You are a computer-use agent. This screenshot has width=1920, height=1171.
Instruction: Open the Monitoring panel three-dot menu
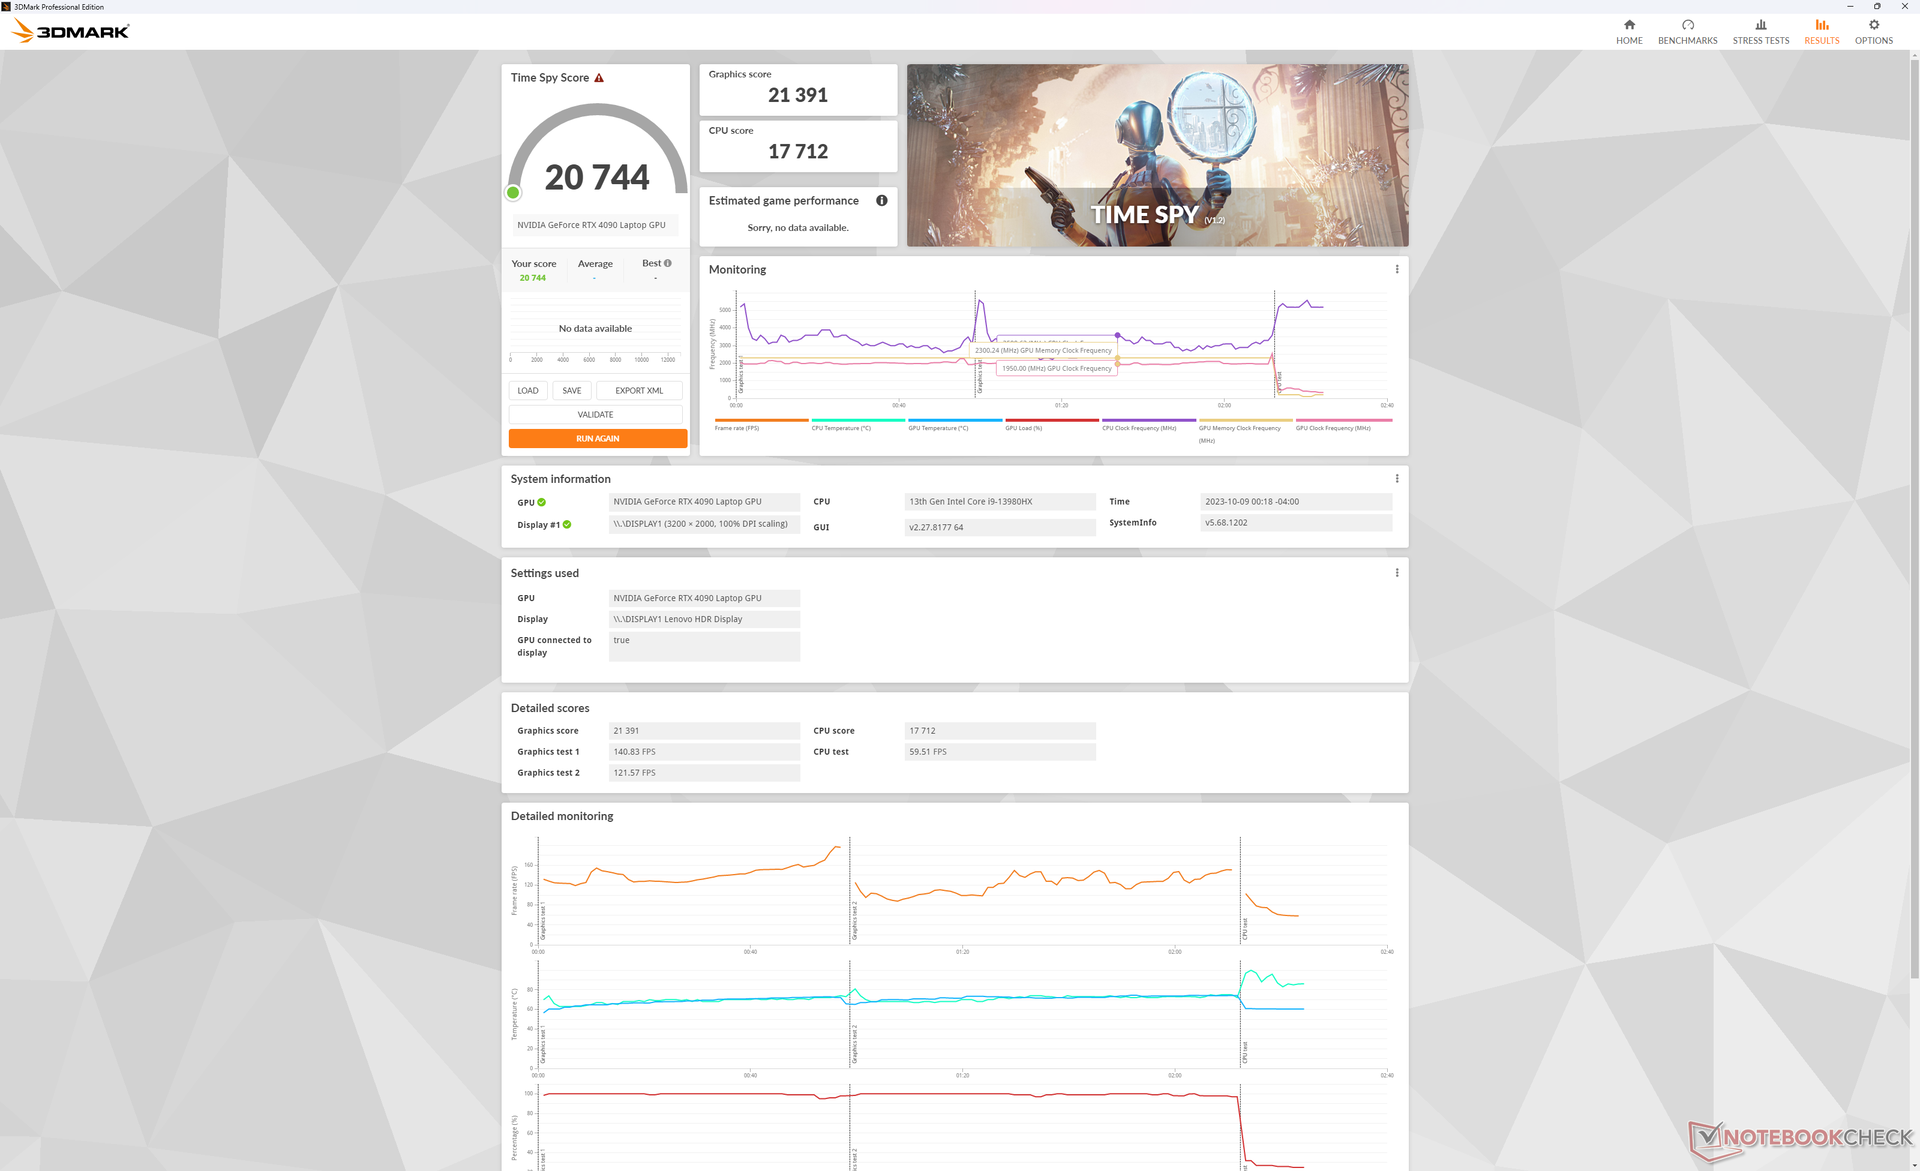tap(1396, 269)
